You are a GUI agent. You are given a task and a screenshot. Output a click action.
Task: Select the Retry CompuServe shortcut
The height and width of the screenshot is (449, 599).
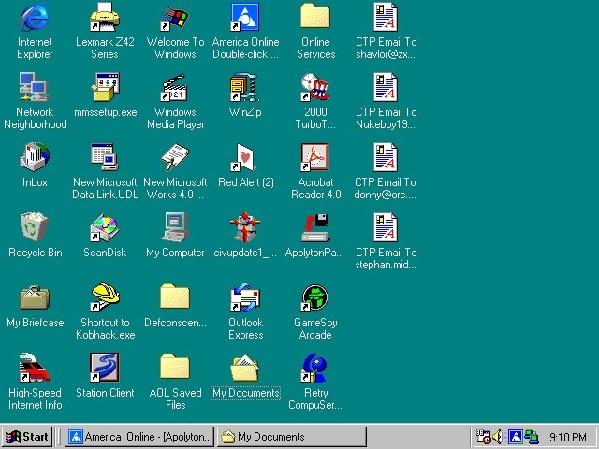point(315,368)
